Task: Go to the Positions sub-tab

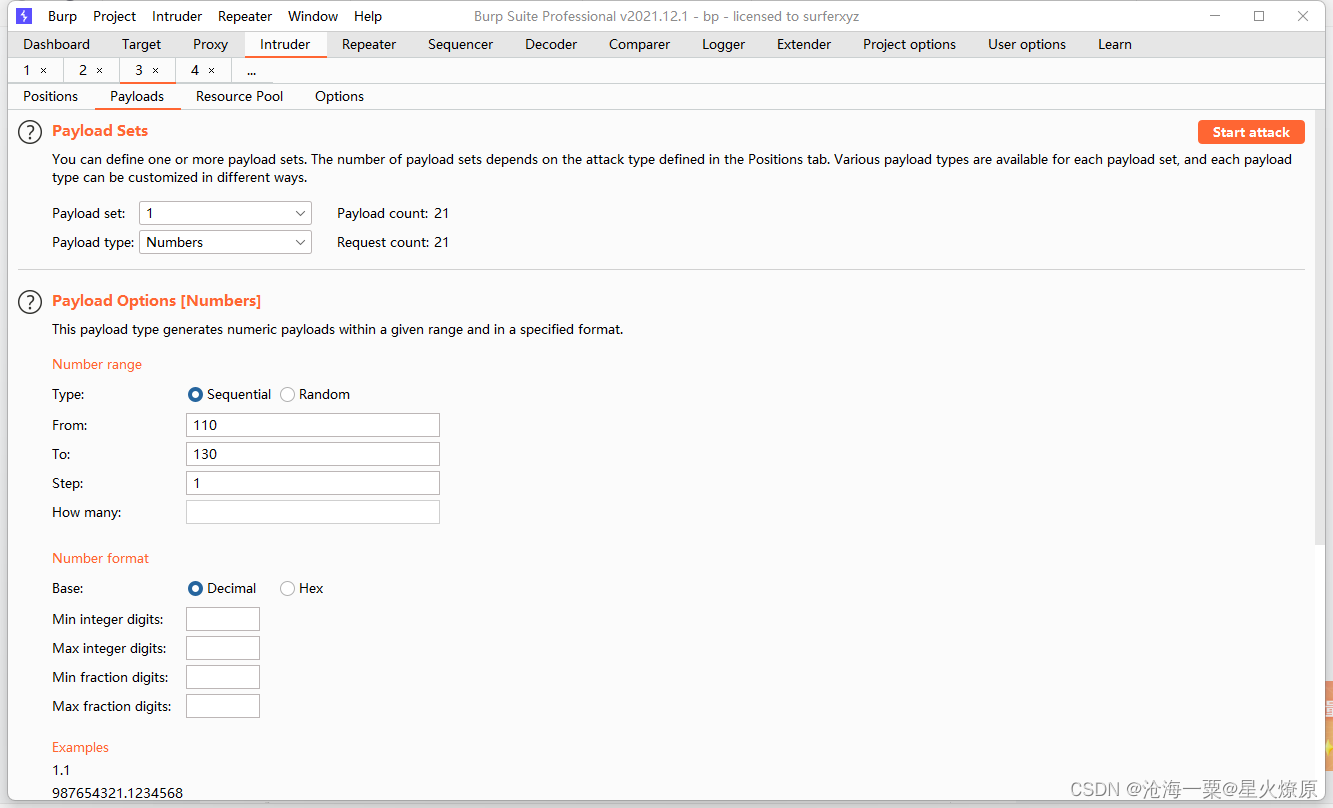Action: [x=51, y=96]
